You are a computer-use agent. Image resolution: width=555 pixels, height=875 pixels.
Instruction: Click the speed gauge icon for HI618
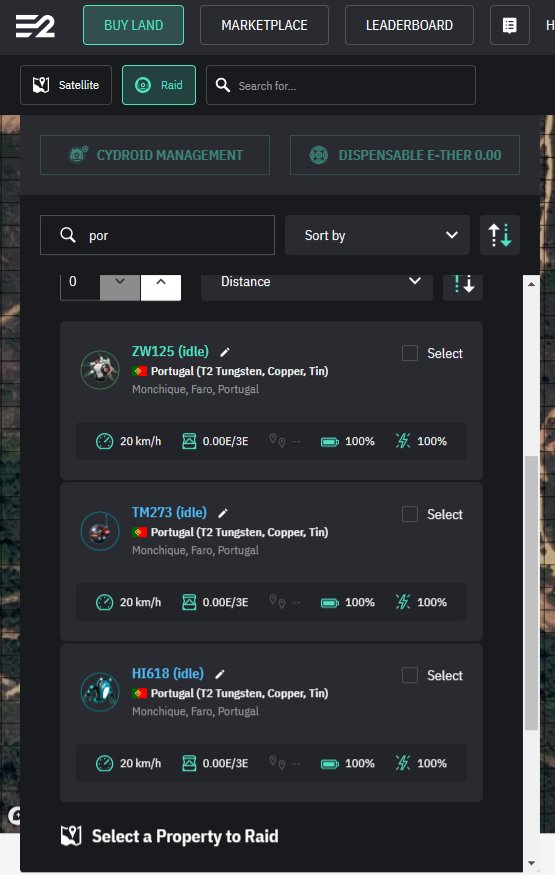pyautogui.click(x=104, y=763)
